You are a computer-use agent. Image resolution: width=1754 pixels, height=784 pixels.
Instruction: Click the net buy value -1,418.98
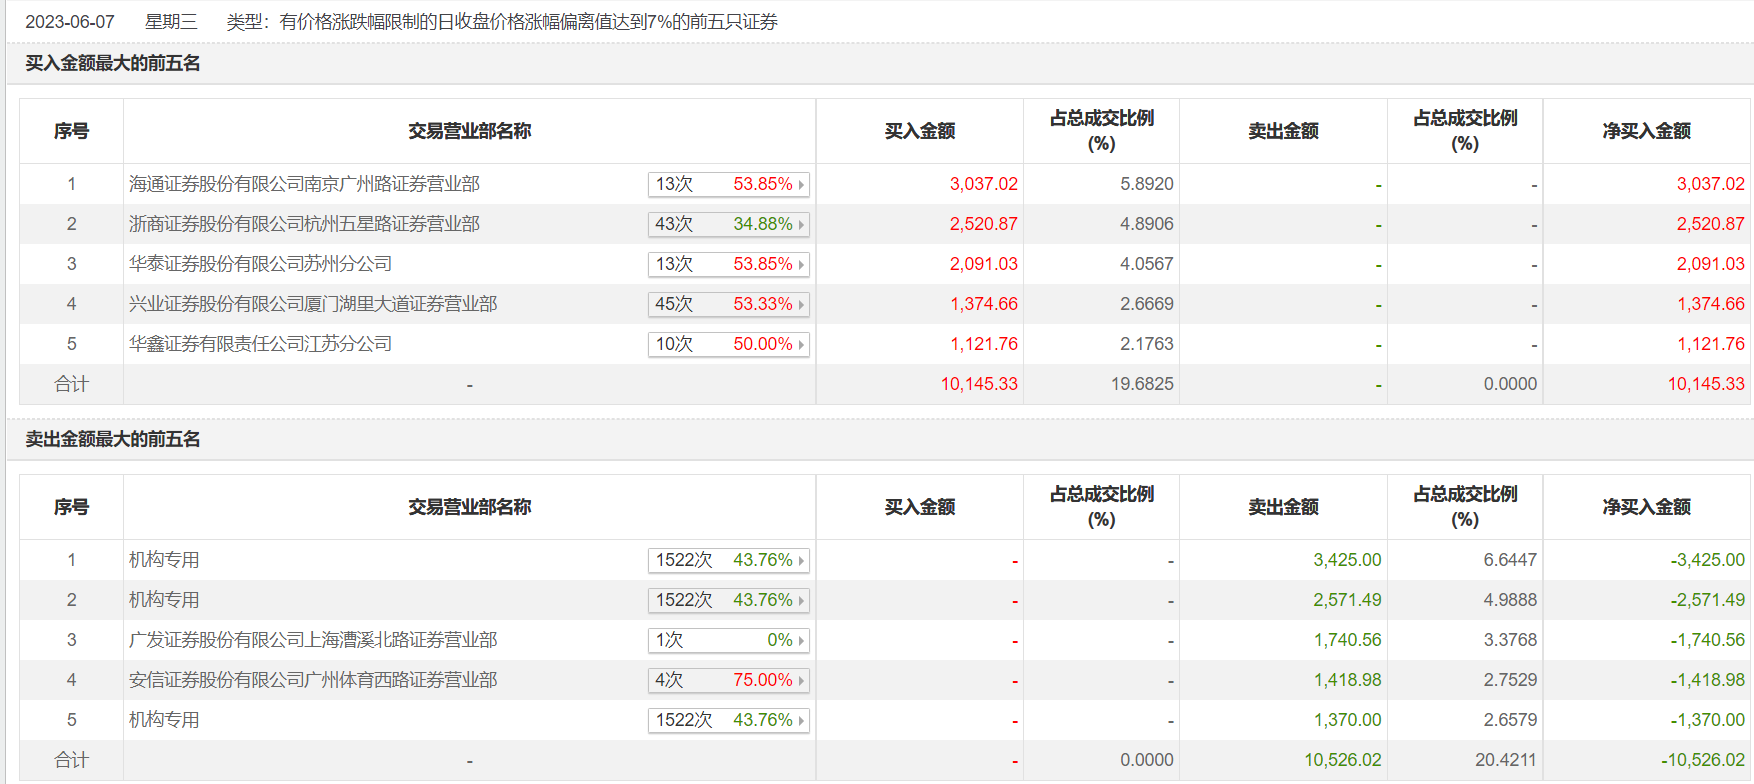(x=1707, y=680)
